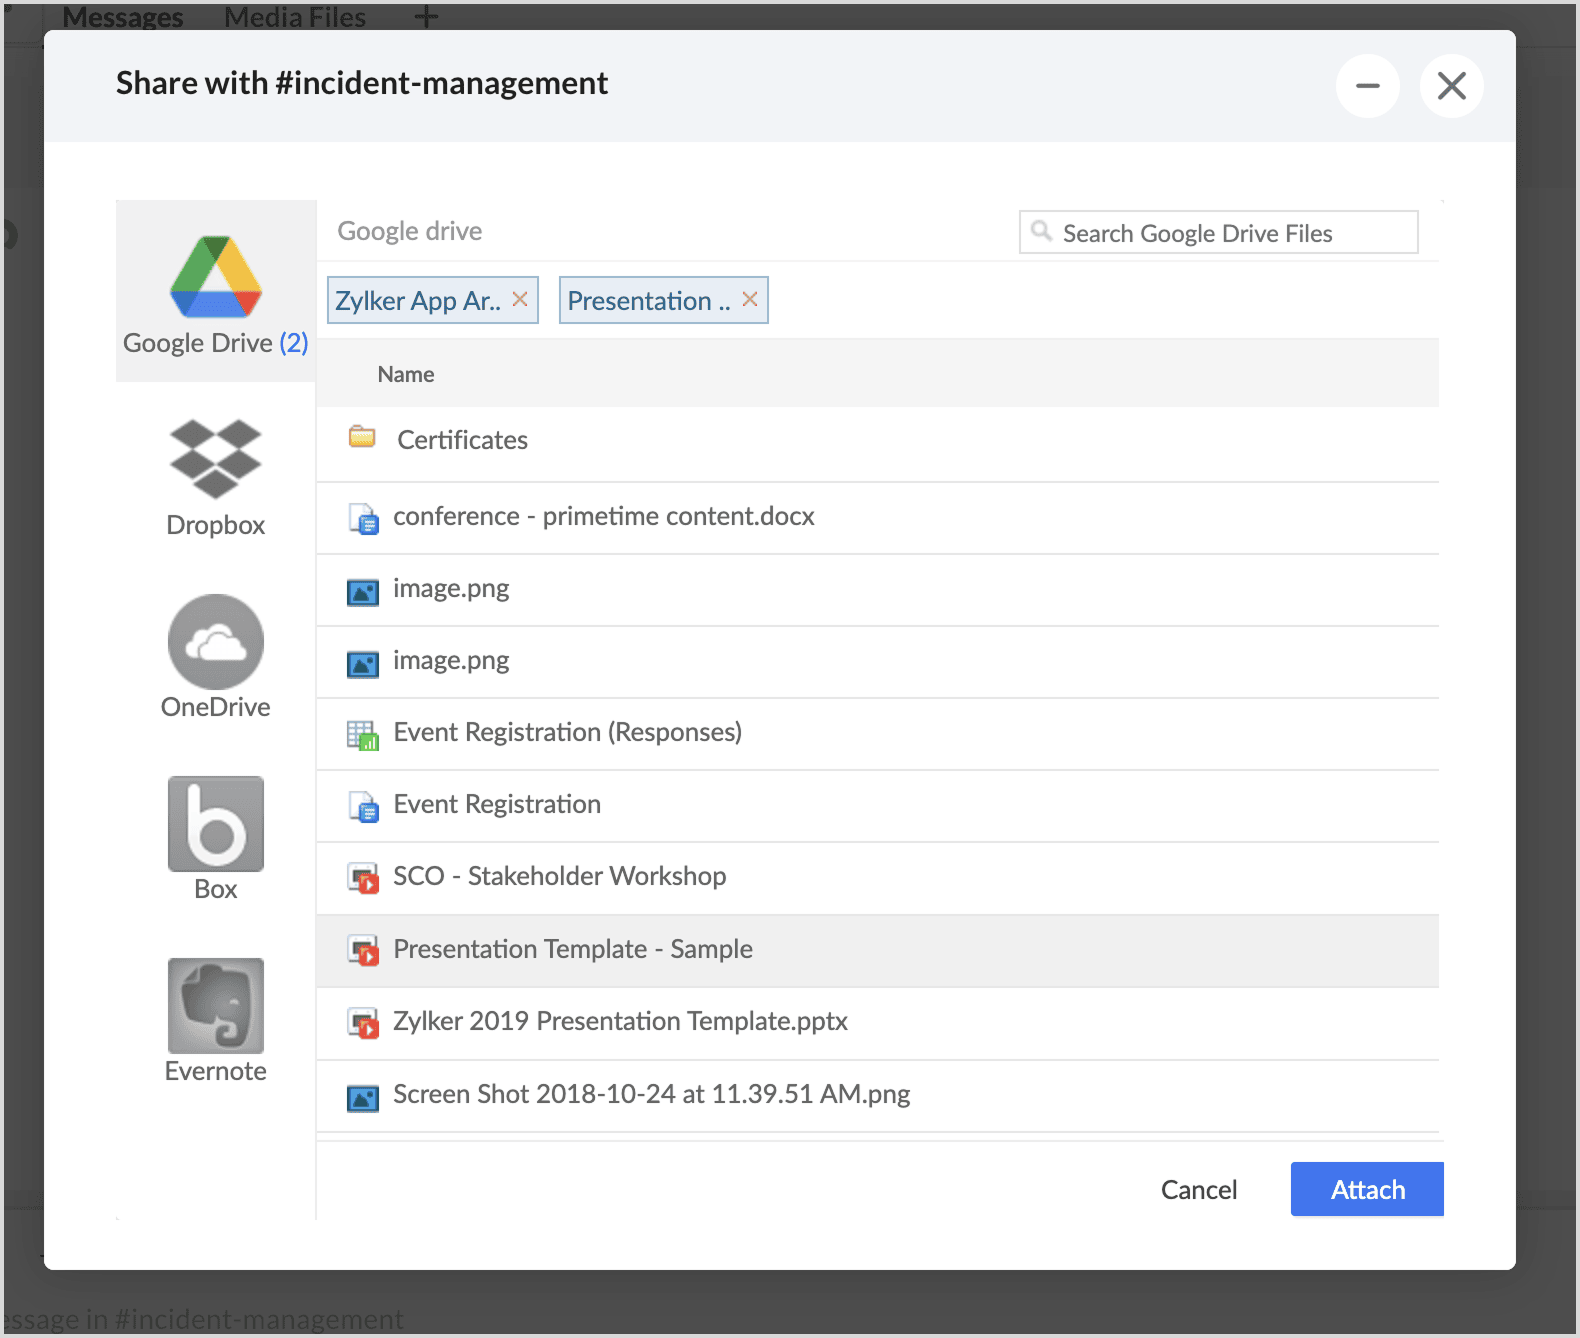This screenshot has height=1338, width=1580.
Task: Select the OneDrive cloud icon
Action: [x=216, y=642]
